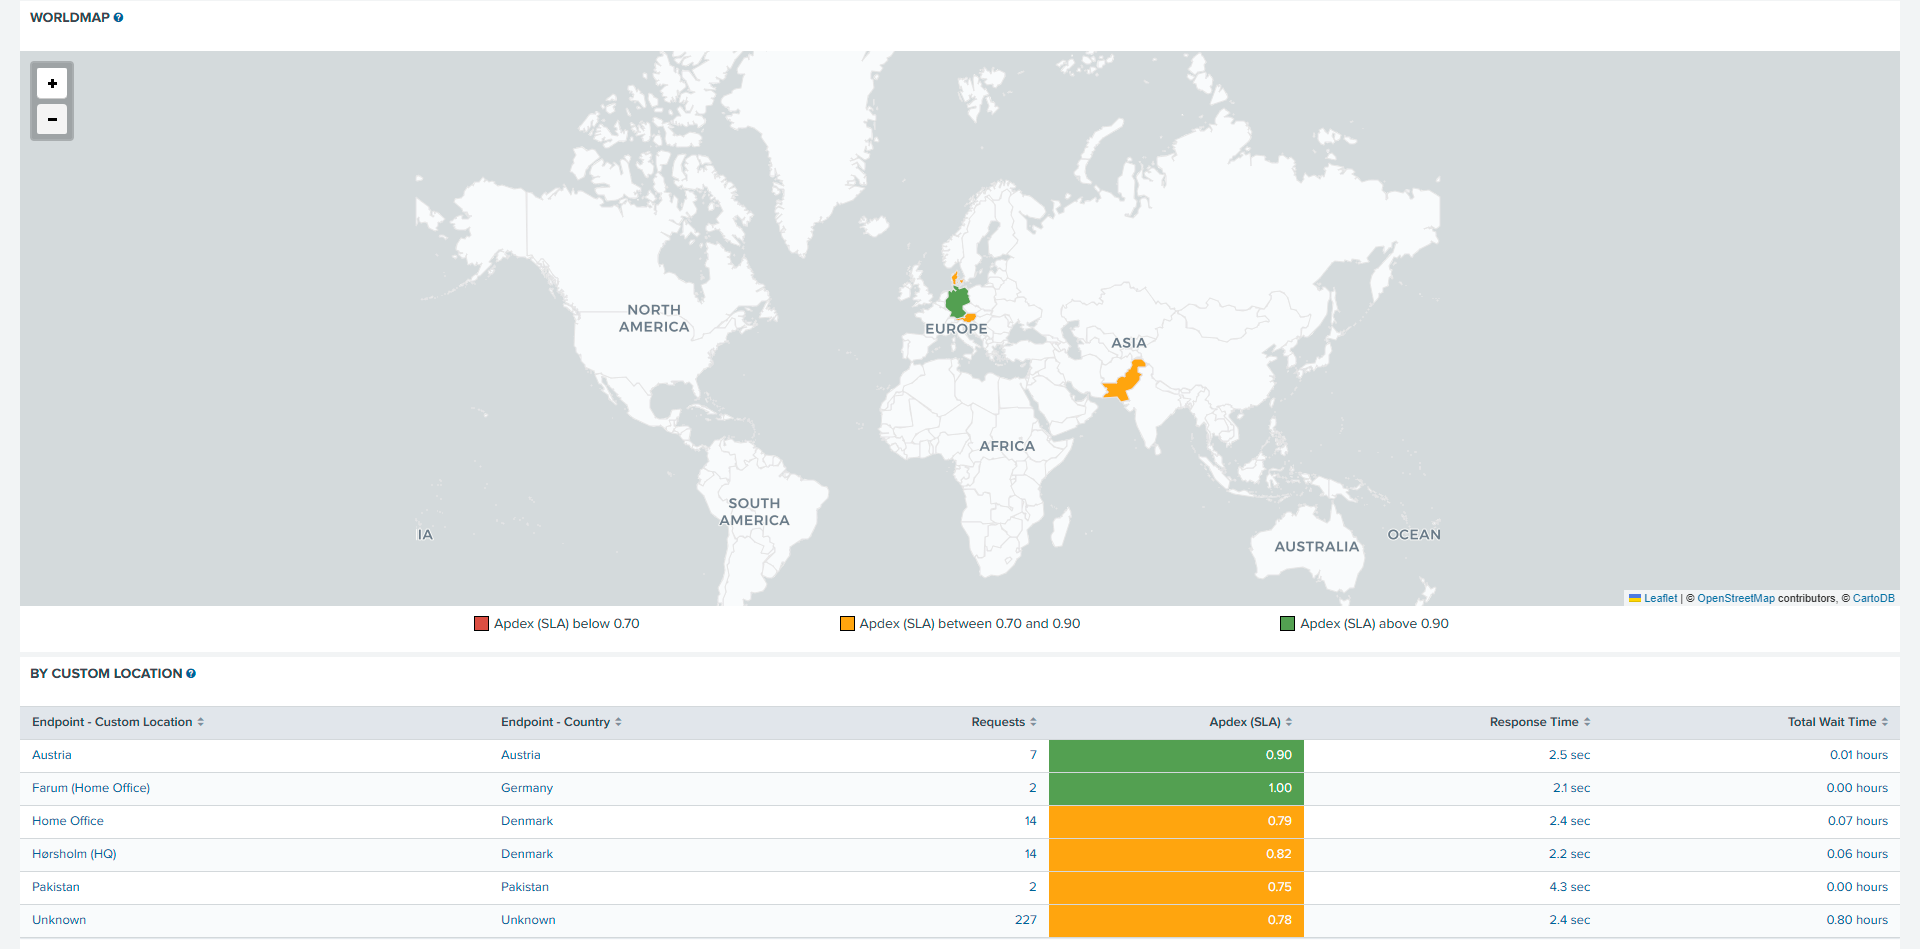Image resolution: width=1920 pixels, height=949 pixels.
Task: Open the By Custom Location help icon
Action: [x=191, y=674]
